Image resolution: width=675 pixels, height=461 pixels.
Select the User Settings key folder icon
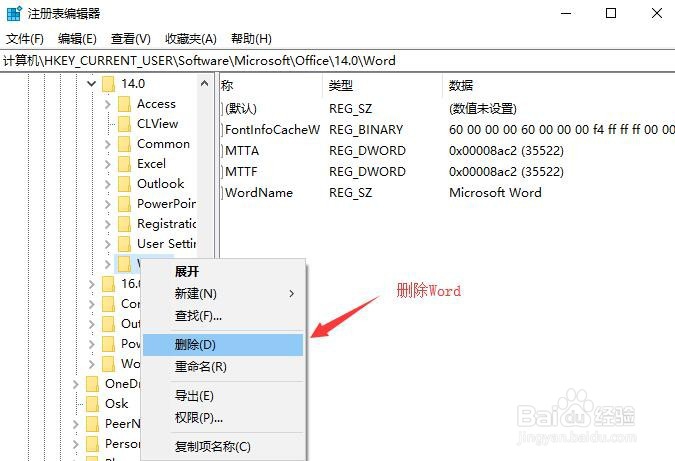124,244
